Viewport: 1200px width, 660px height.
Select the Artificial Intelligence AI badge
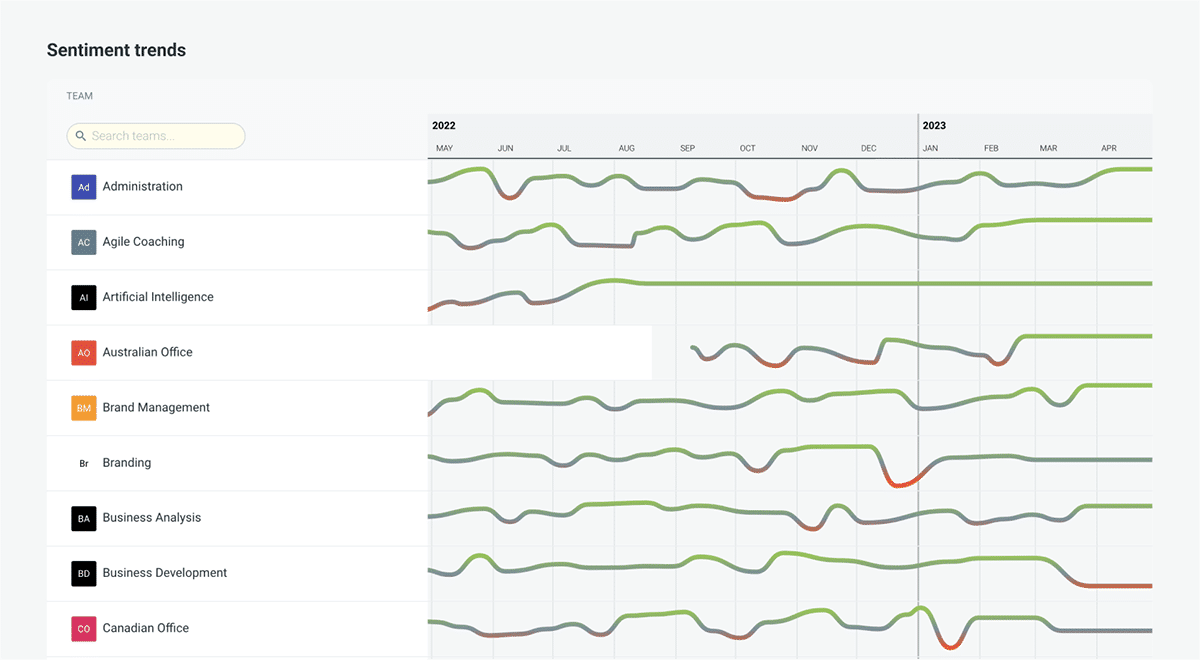pos(84,297)
